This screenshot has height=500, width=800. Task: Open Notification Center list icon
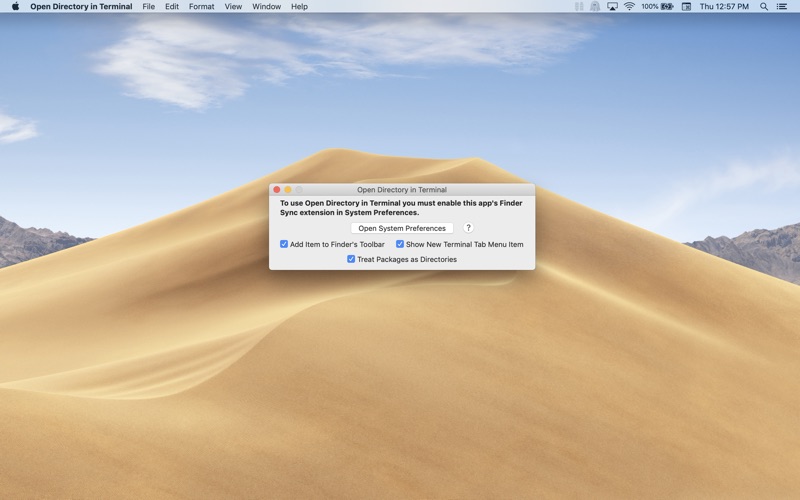click(782, 7)
